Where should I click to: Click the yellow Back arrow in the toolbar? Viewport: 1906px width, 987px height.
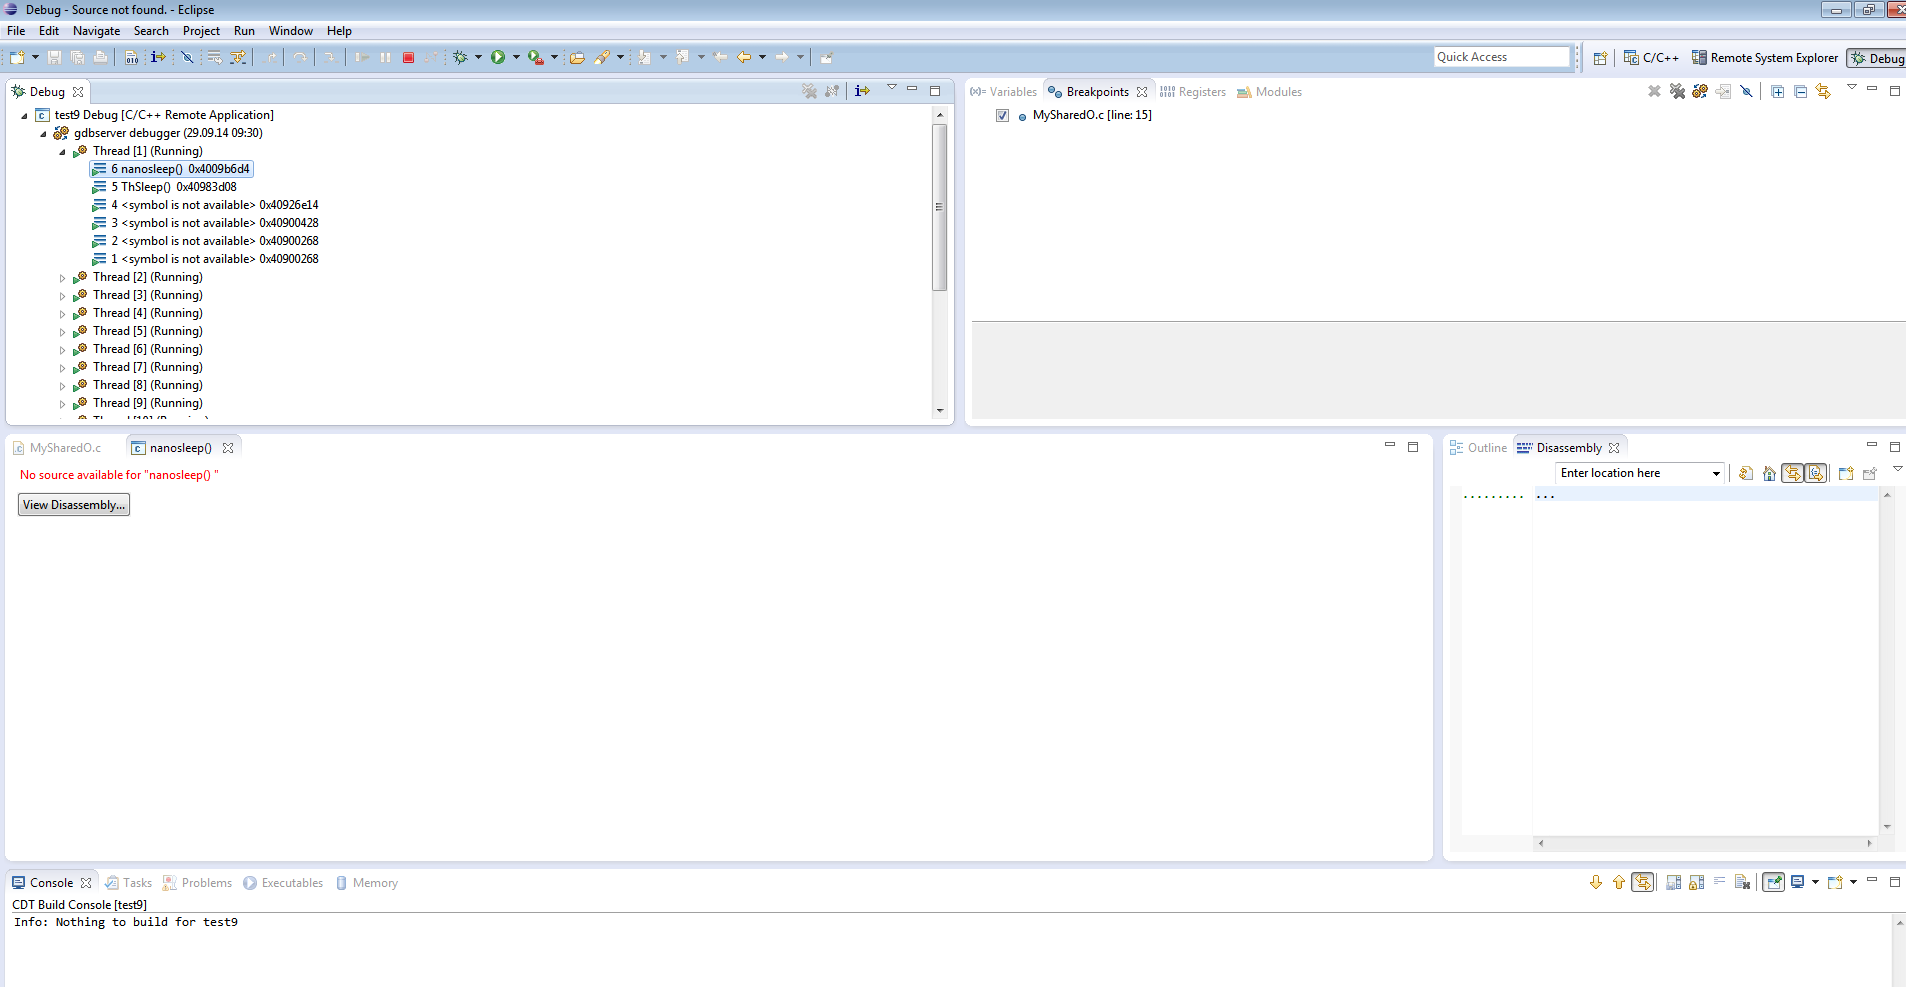pyautogui.click(x=744, y=58)
